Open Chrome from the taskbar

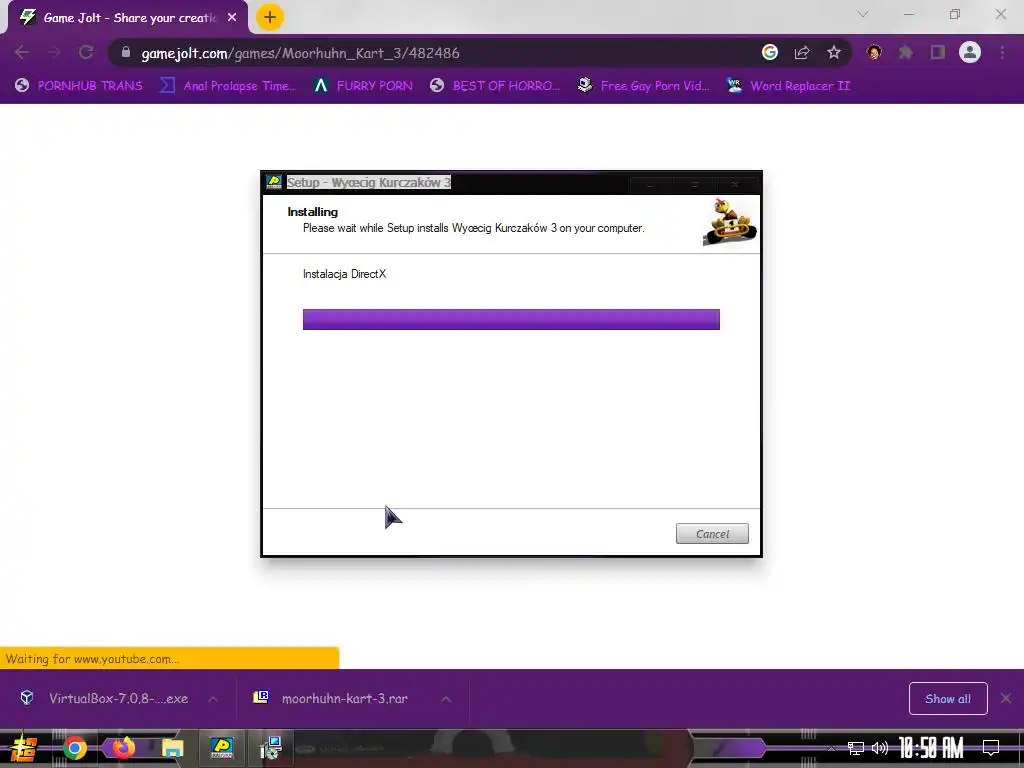74,748
